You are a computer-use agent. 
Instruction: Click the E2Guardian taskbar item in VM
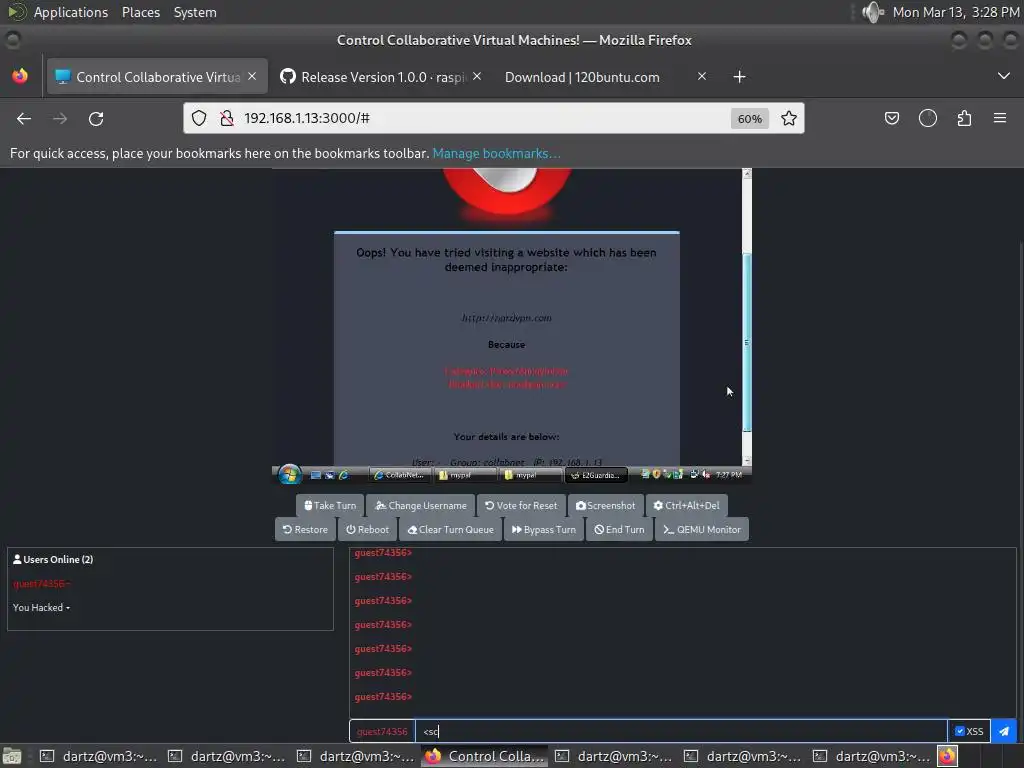pos(596,475)
